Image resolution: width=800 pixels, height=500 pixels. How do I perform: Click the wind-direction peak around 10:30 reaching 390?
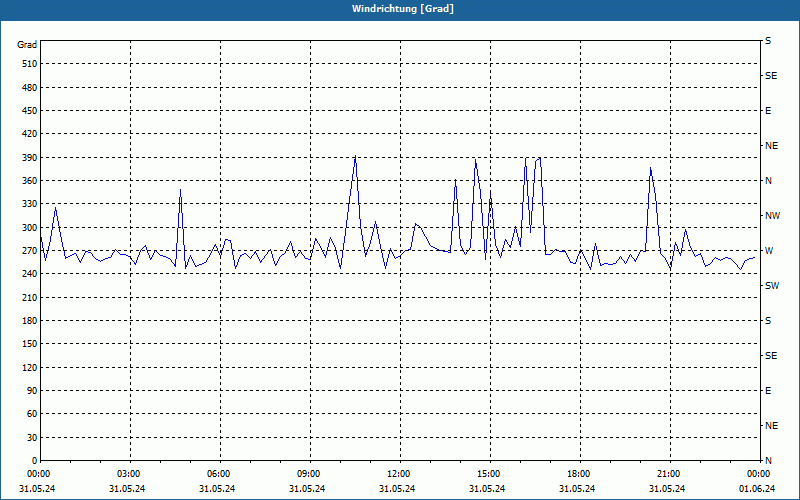(x=355, y=156)
